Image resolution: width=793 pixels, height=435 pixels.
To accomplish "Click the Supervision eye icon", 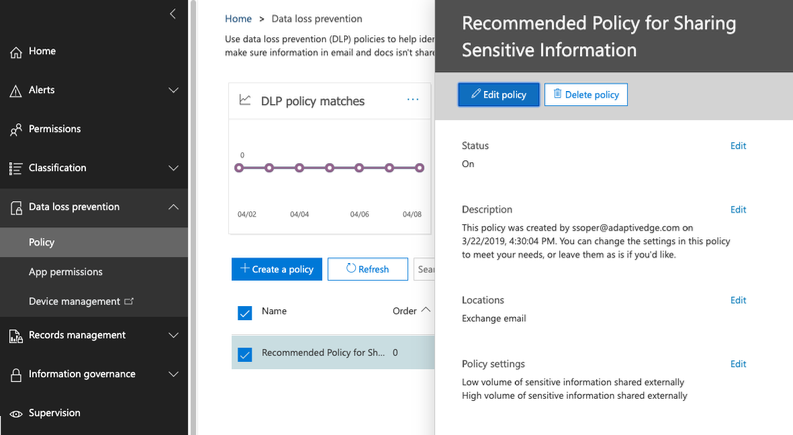I will [x=16, y=414].
